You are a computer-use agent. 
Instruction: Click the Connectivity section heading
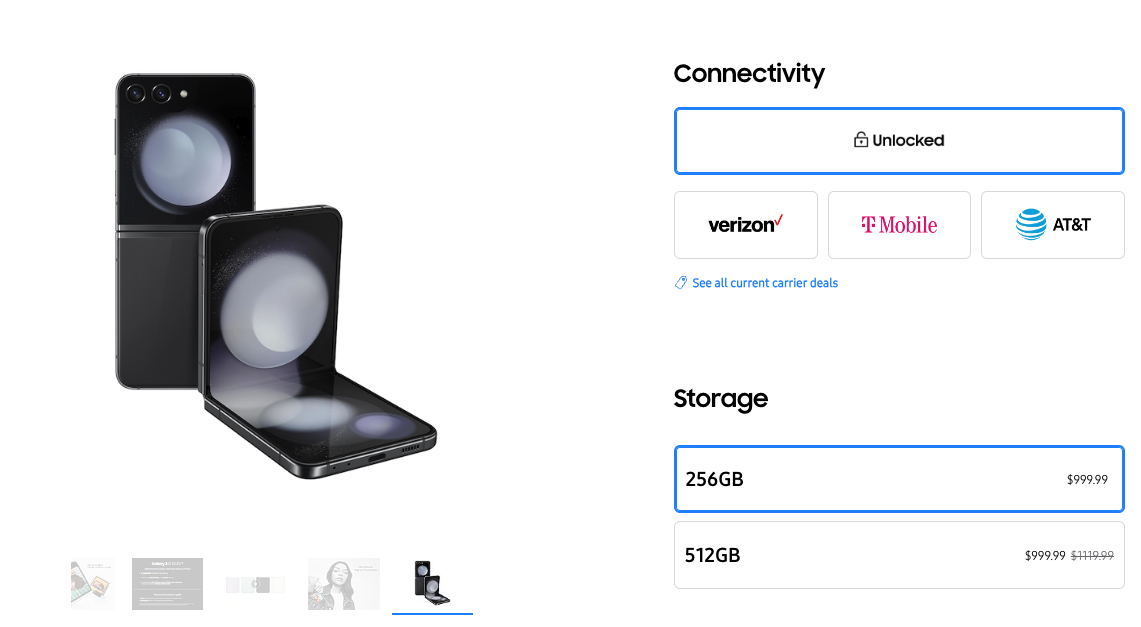749,74
